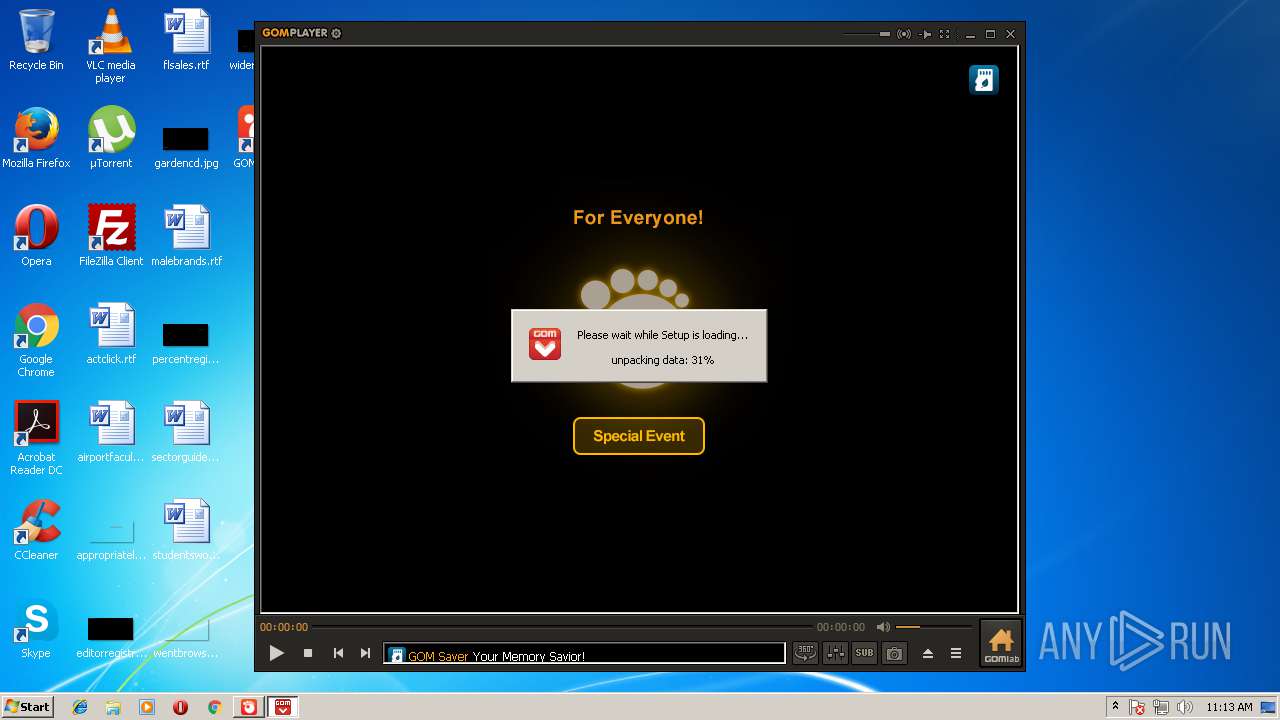Open VLC media player desktop icon
1280x720 pixels.
[110, 45]
